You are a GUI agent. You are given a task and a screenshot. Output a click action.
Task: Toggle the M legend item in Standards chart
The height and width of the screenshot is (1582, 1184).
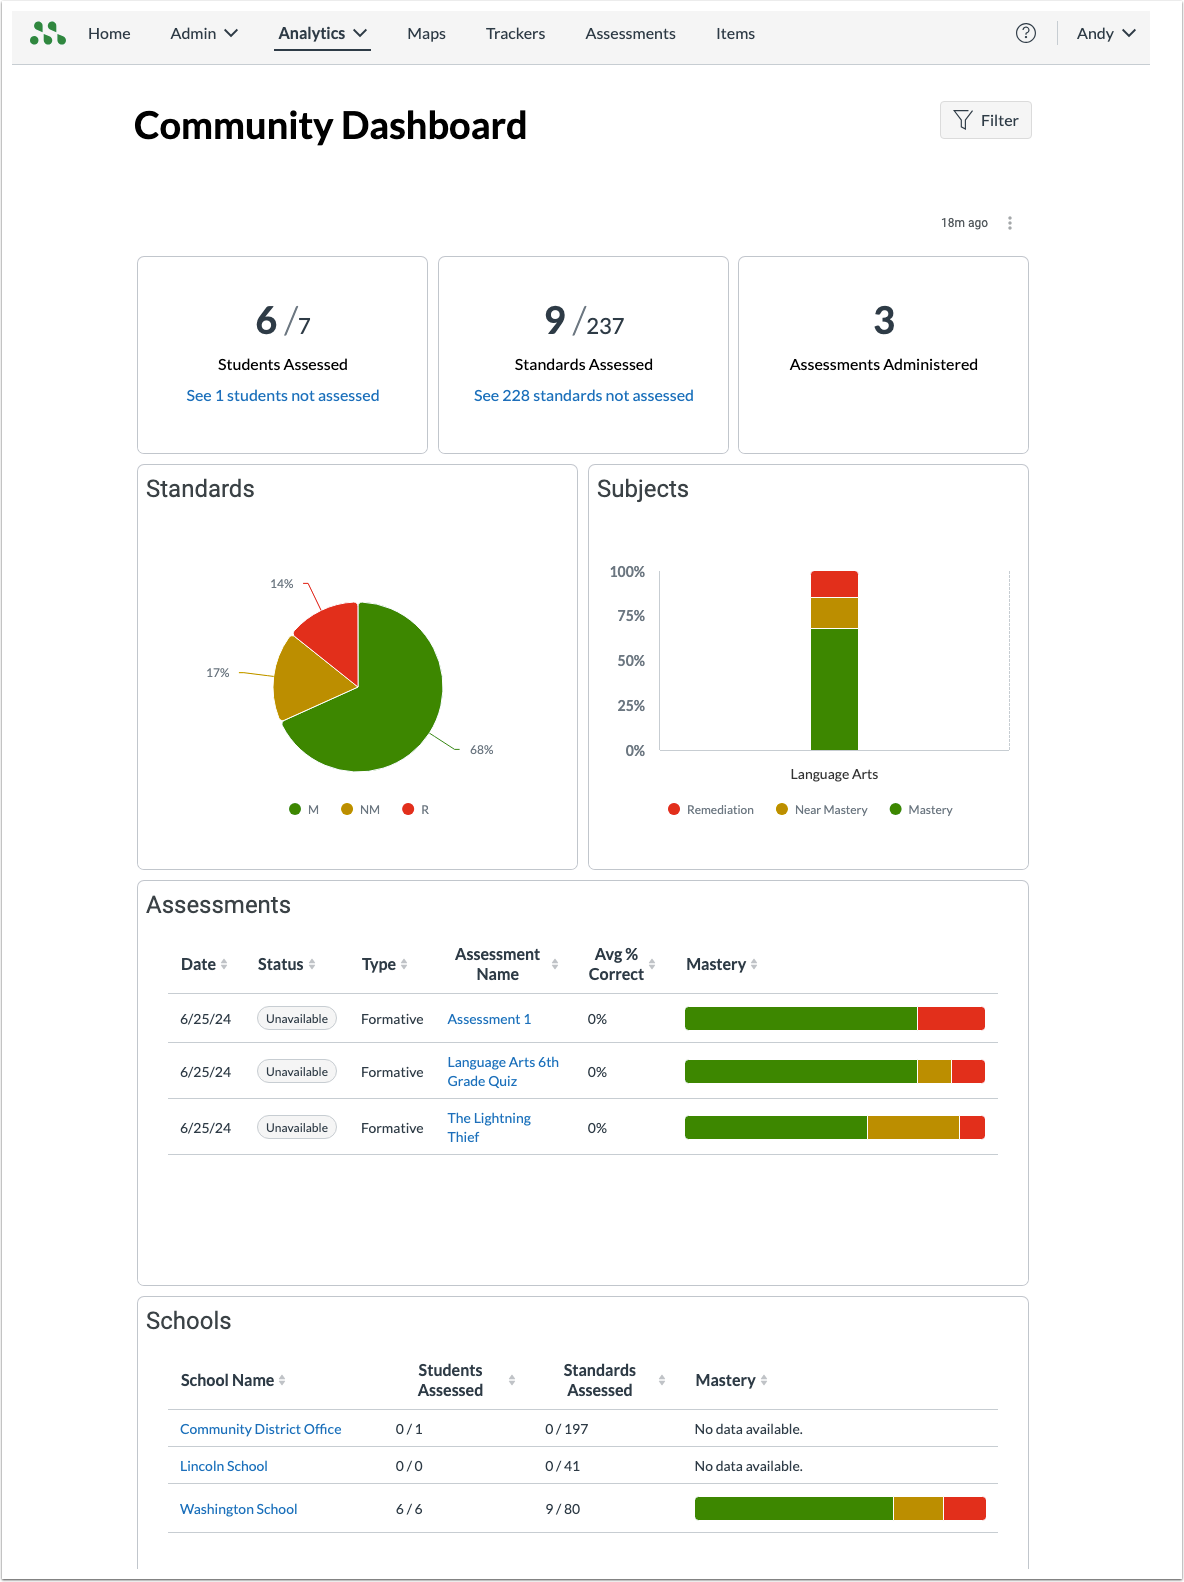[304, 810]
